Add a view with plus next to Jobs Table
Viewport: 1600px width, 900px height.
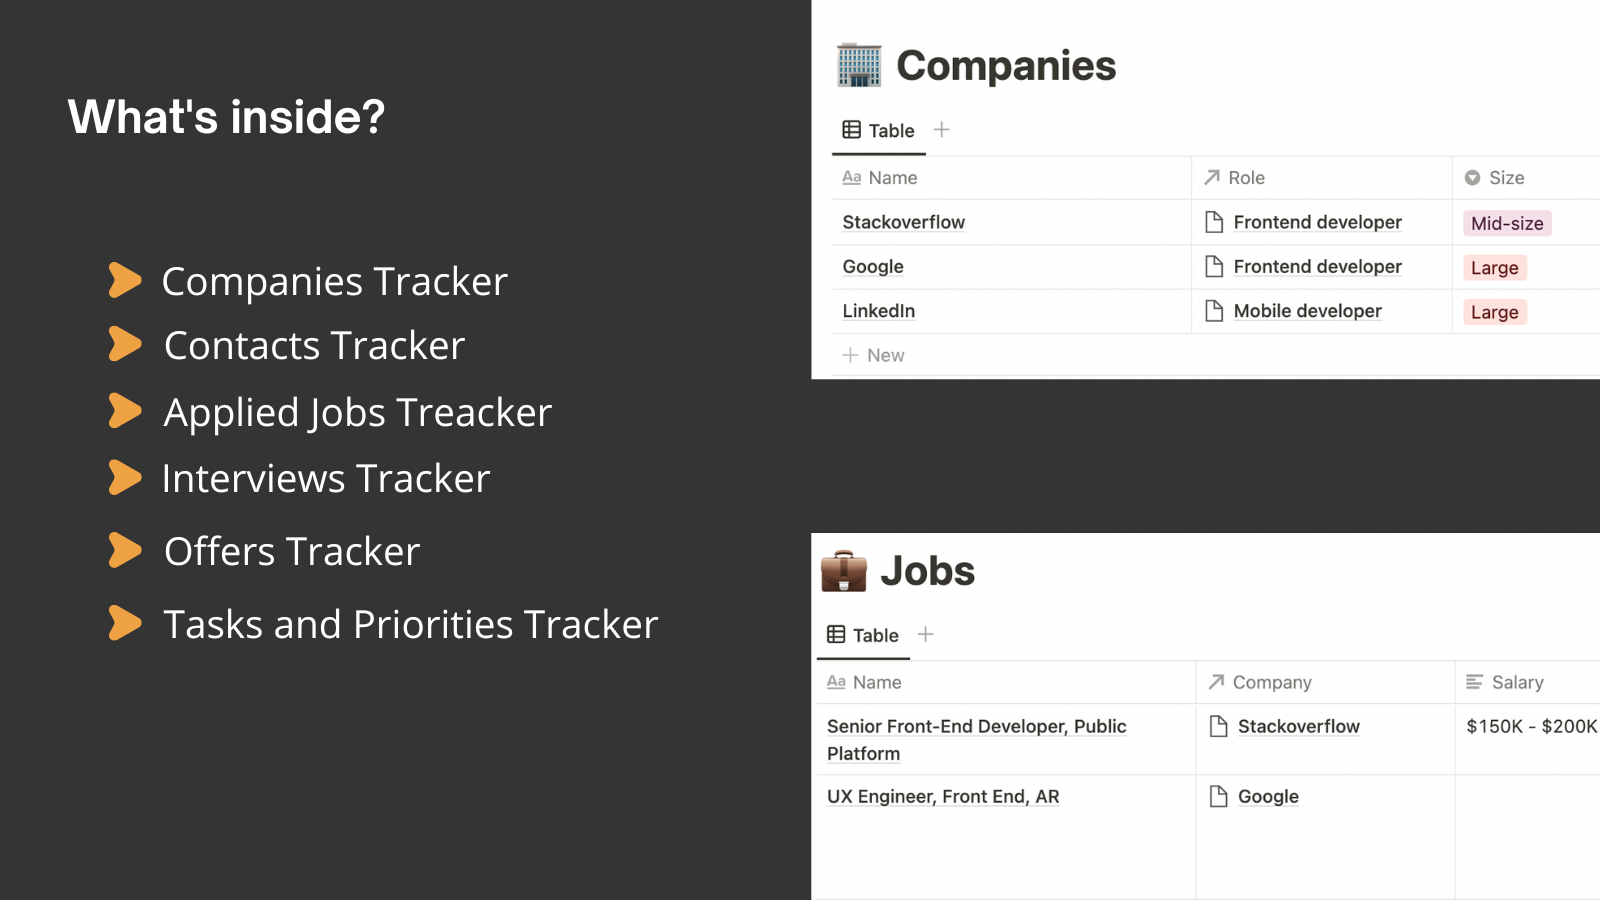(x=925, y=634)
